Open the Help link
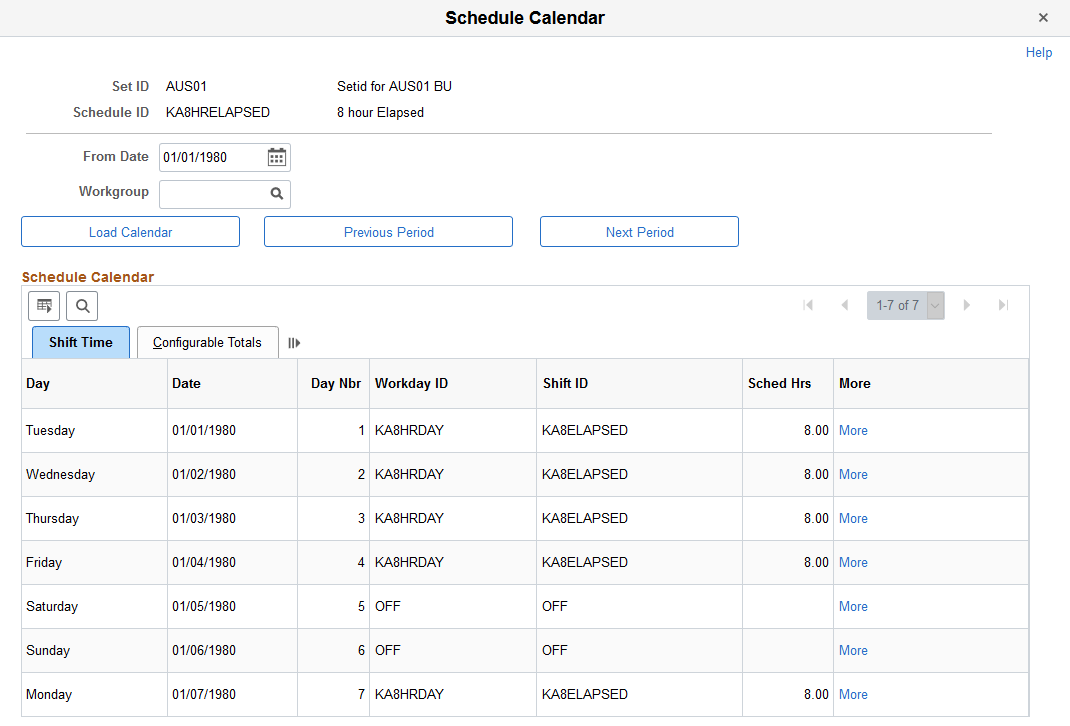Screen dimensions: 1070x726 pyautogui.click(x=1039, y=53)
